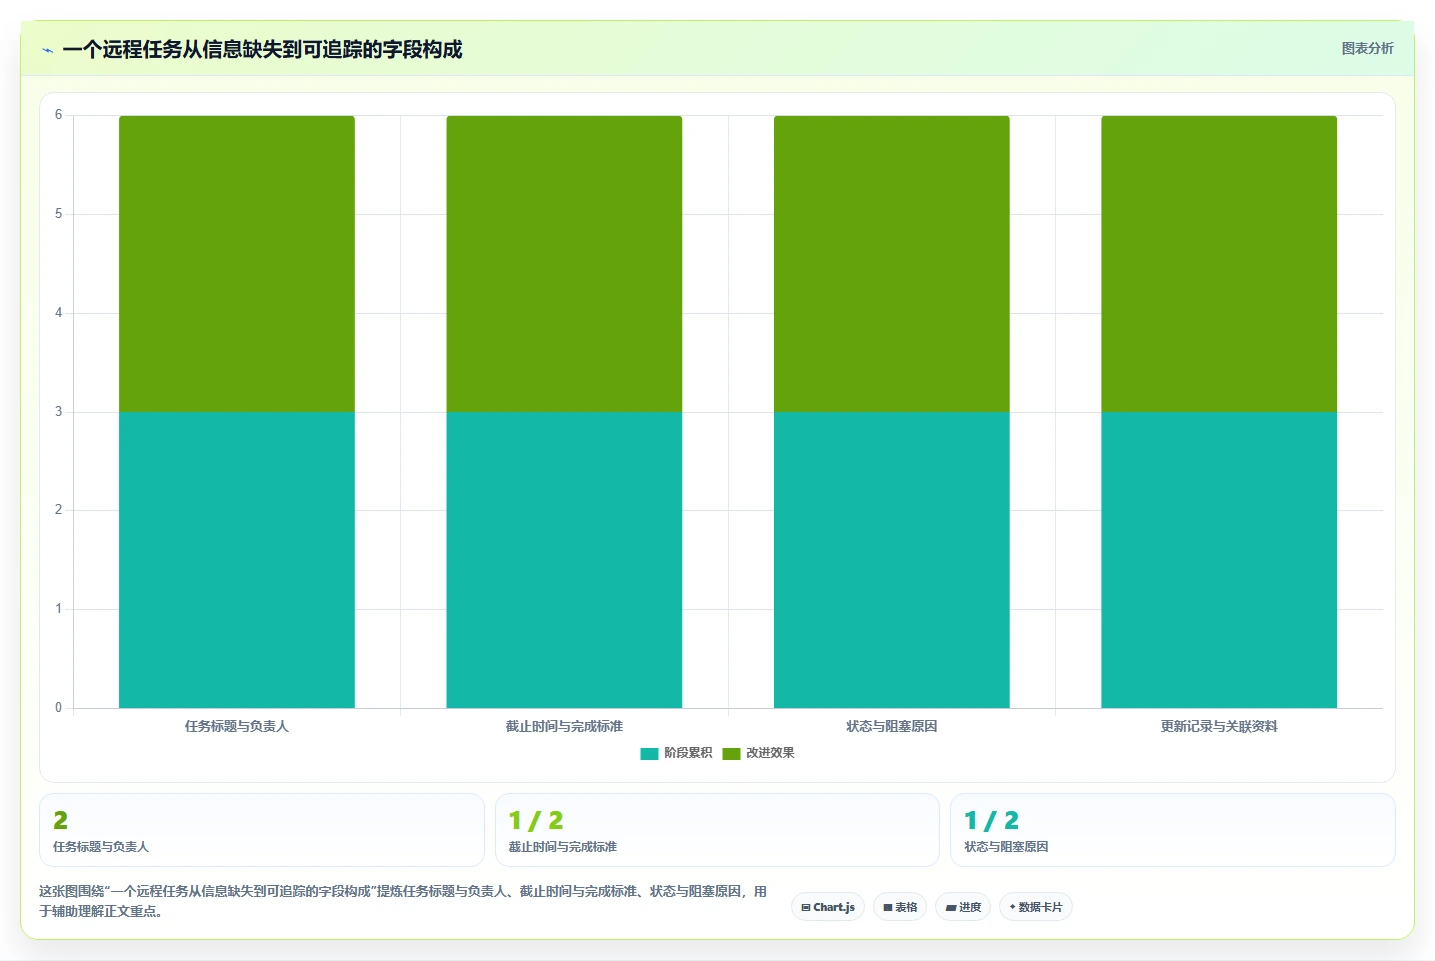1435x961 pixels.
Task: Click the teal bar segment for 任务标题与负责人
Action: tap(237, 560)
